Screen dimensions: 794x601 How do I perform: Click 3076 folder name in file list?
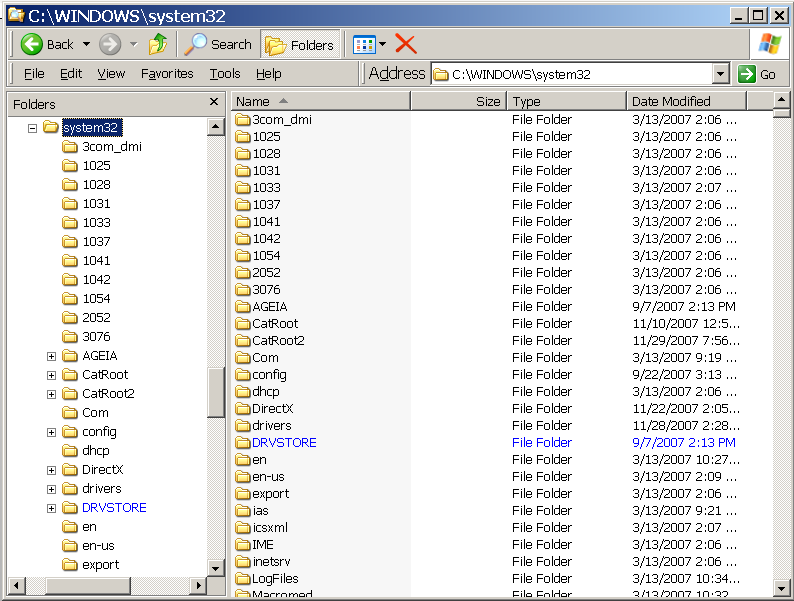tap(266, 290)
